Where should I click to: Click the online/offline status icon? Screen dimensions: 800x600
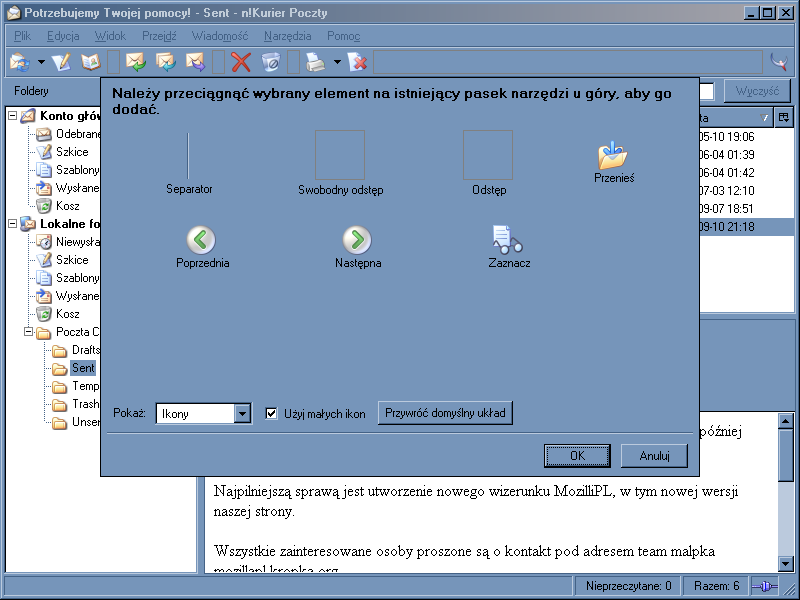point(764,586)
